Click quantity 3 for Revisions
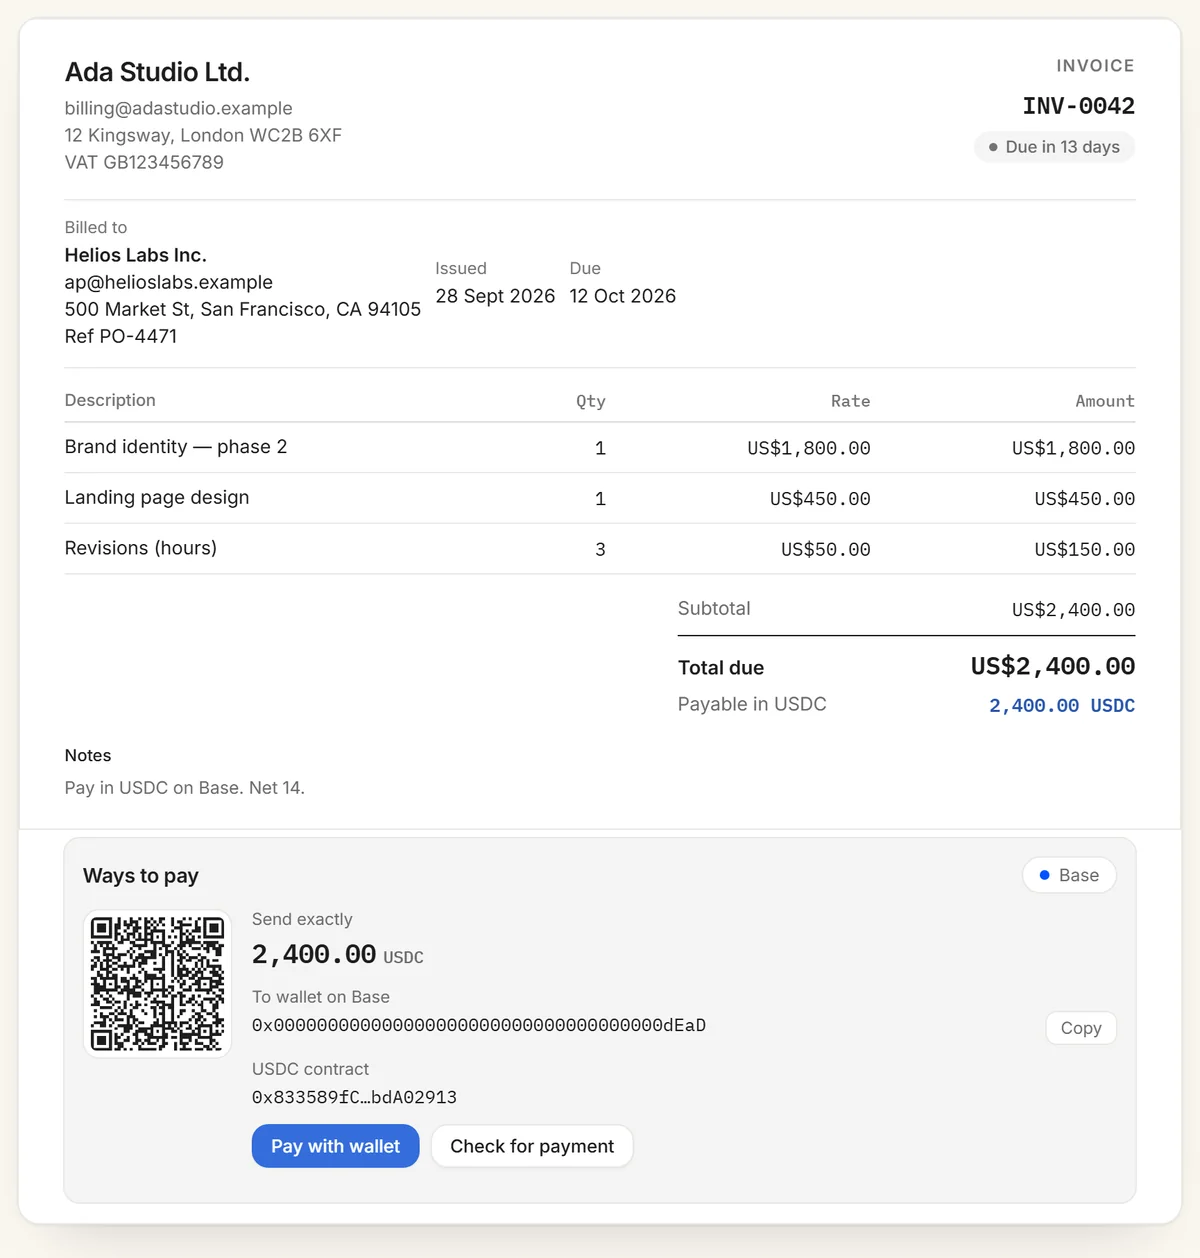Image resolution: width=1200 pixels, height=1258 pixels. tap(600, 549)
